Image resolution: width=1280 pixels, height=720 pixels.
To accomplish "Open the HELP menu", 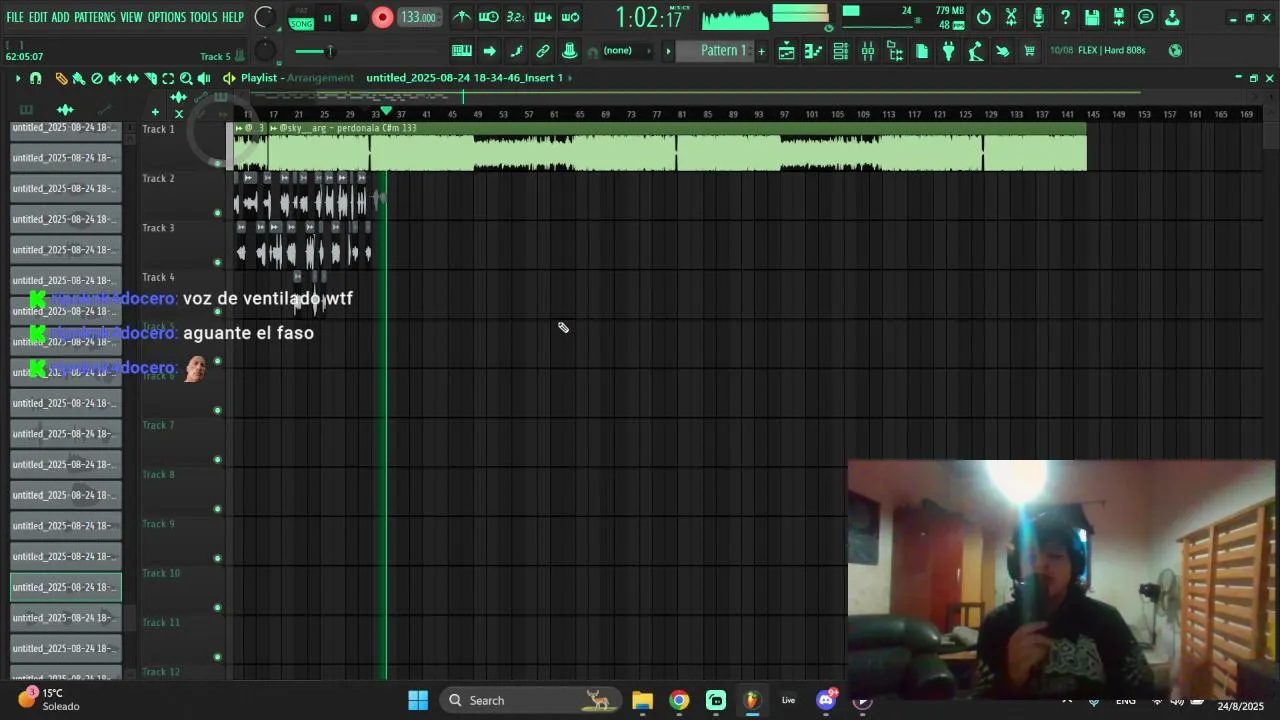I will (233, 17).
